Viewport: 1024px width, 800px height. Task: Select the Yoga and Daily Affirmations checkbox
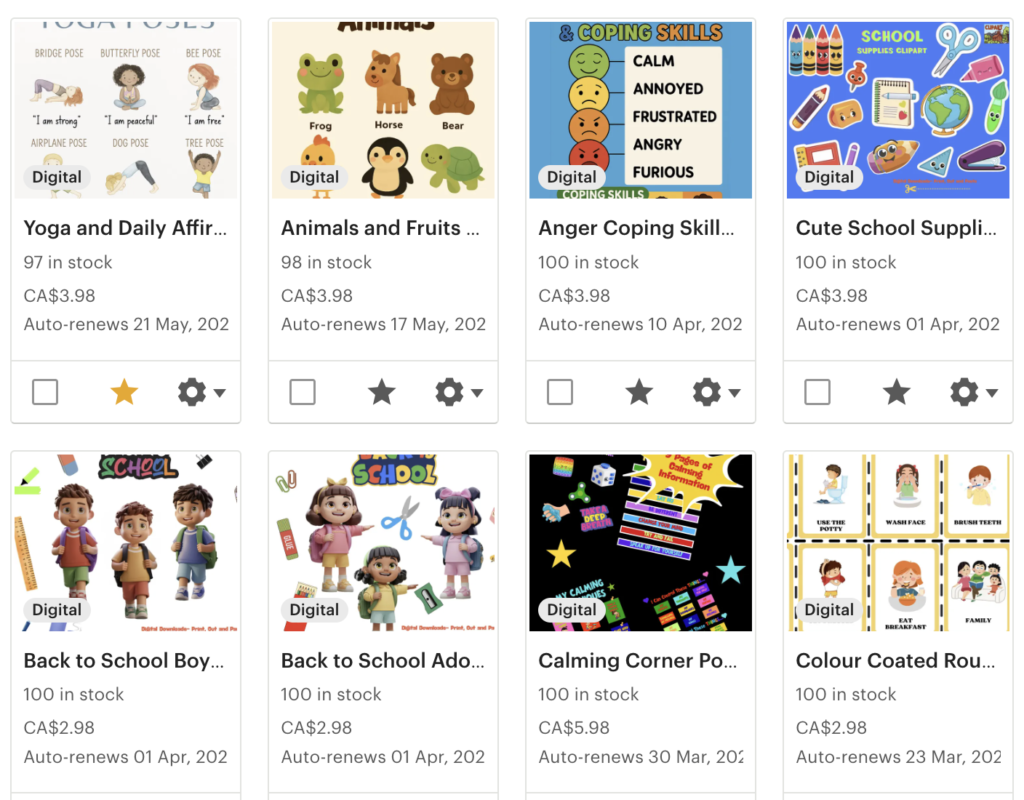(x=45, y=392)
